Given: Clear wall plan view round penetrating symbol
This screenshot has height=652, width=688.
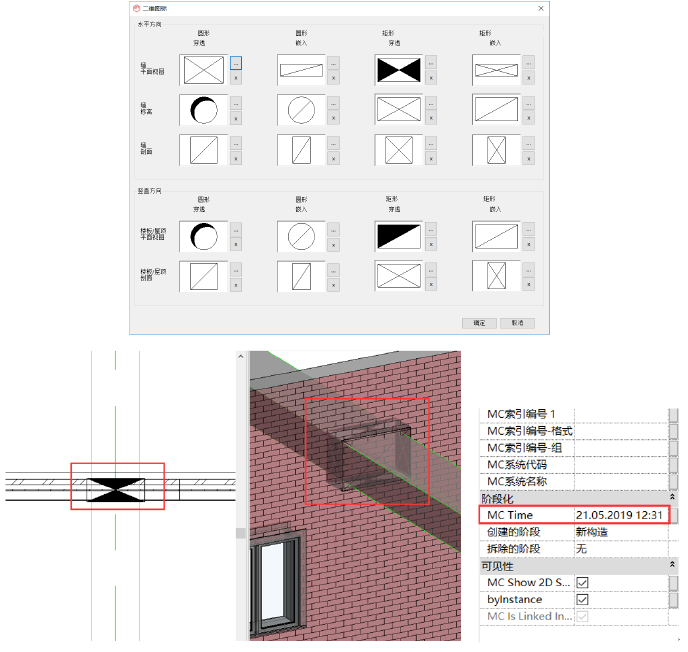Looking at the screenshot, I should pyautogui.click(x=236, y=78).
